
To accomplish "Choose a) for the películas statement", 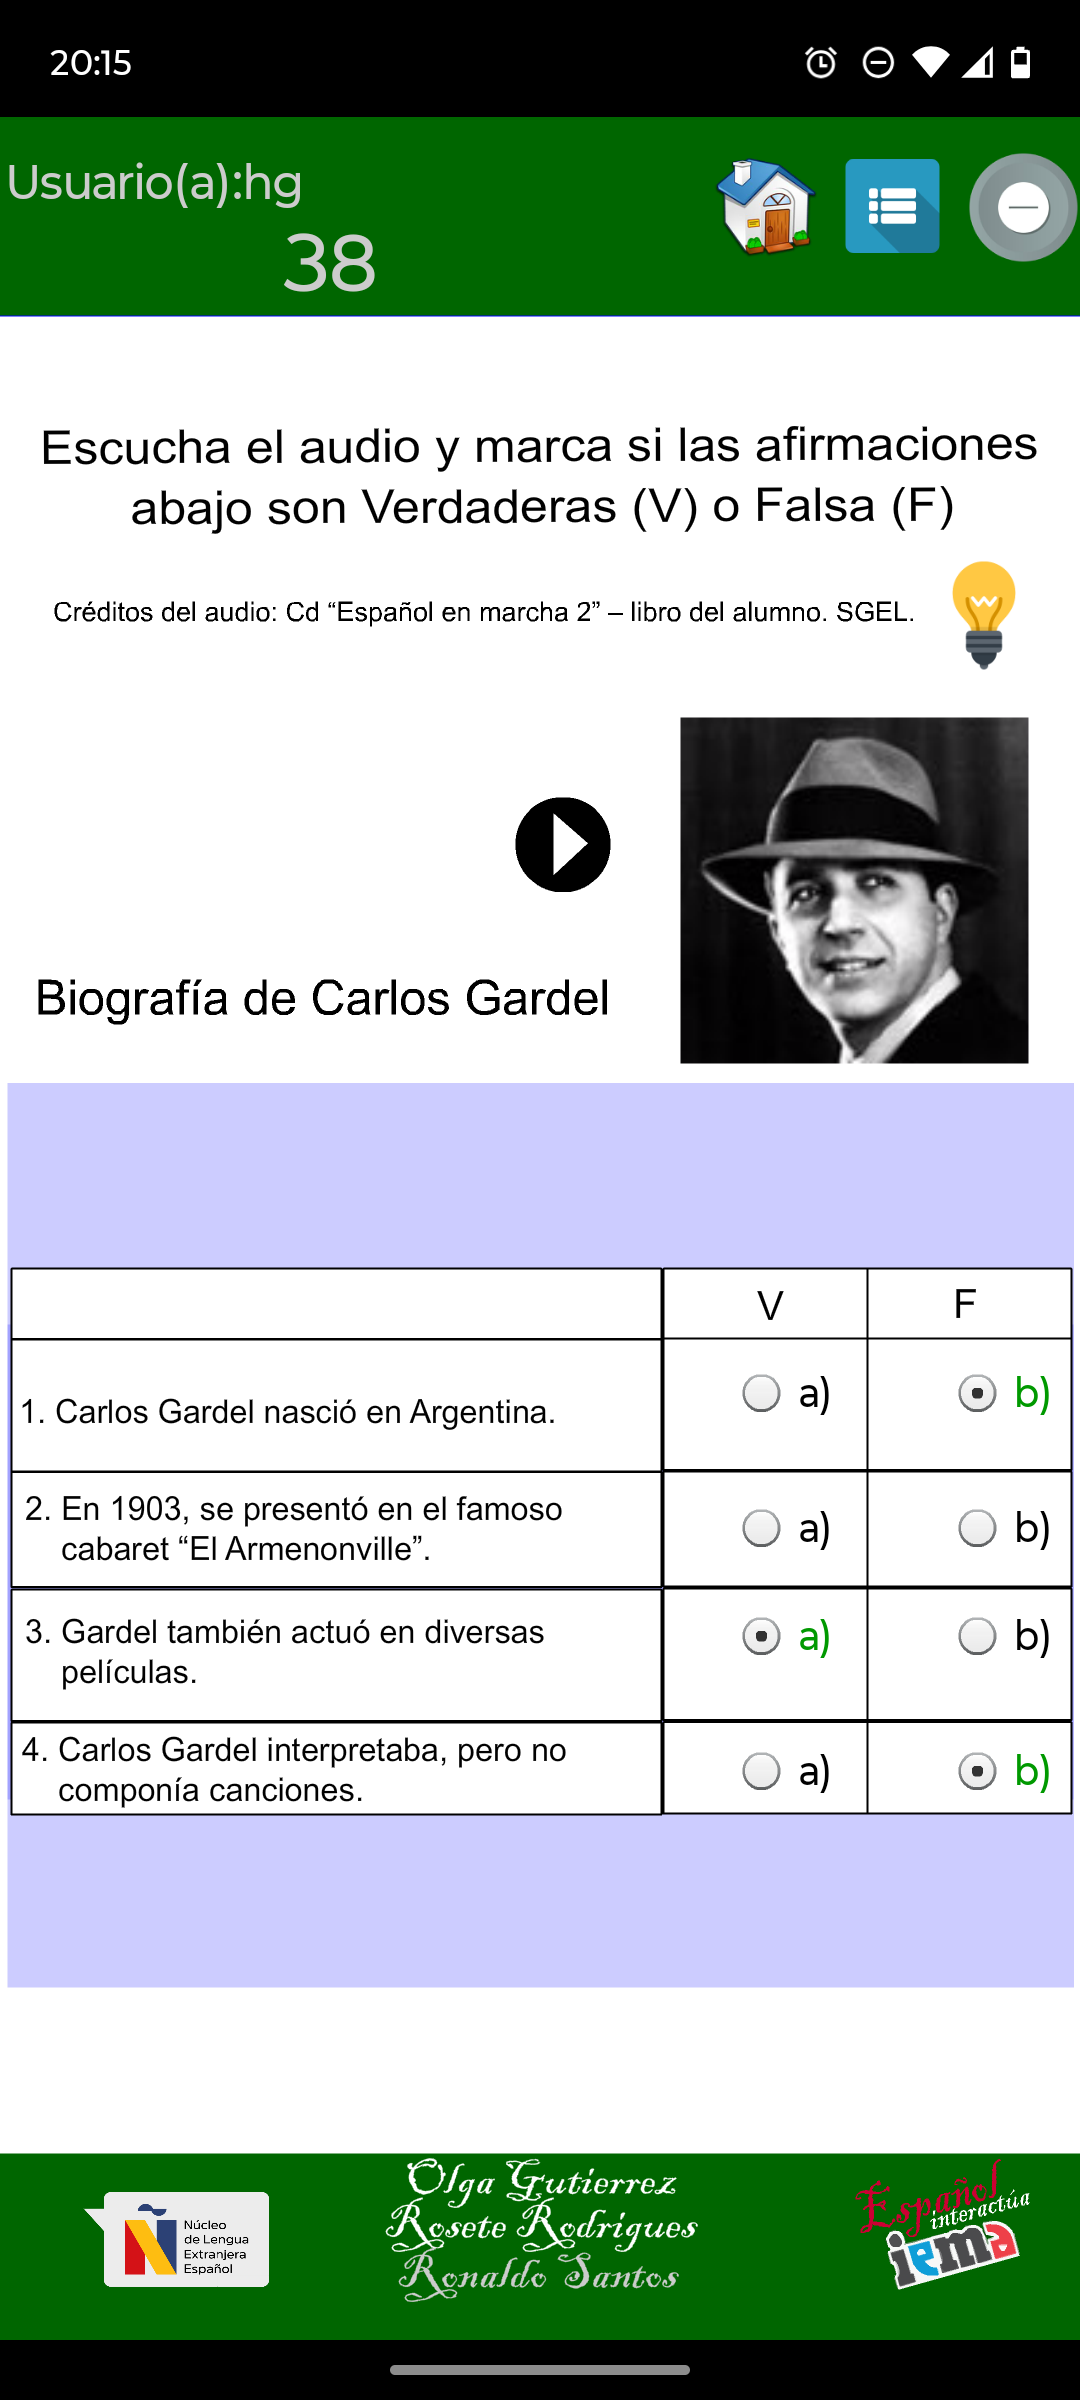I will tap(762, 1637).
